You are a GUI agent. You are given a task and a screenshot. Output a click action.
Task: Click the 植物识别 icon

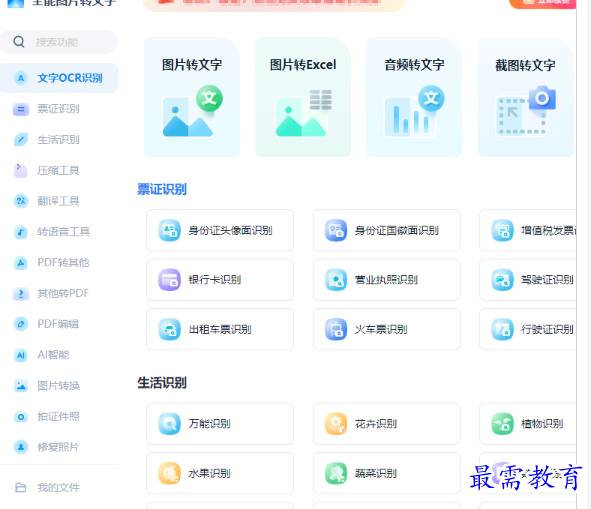tap(502, 424)
